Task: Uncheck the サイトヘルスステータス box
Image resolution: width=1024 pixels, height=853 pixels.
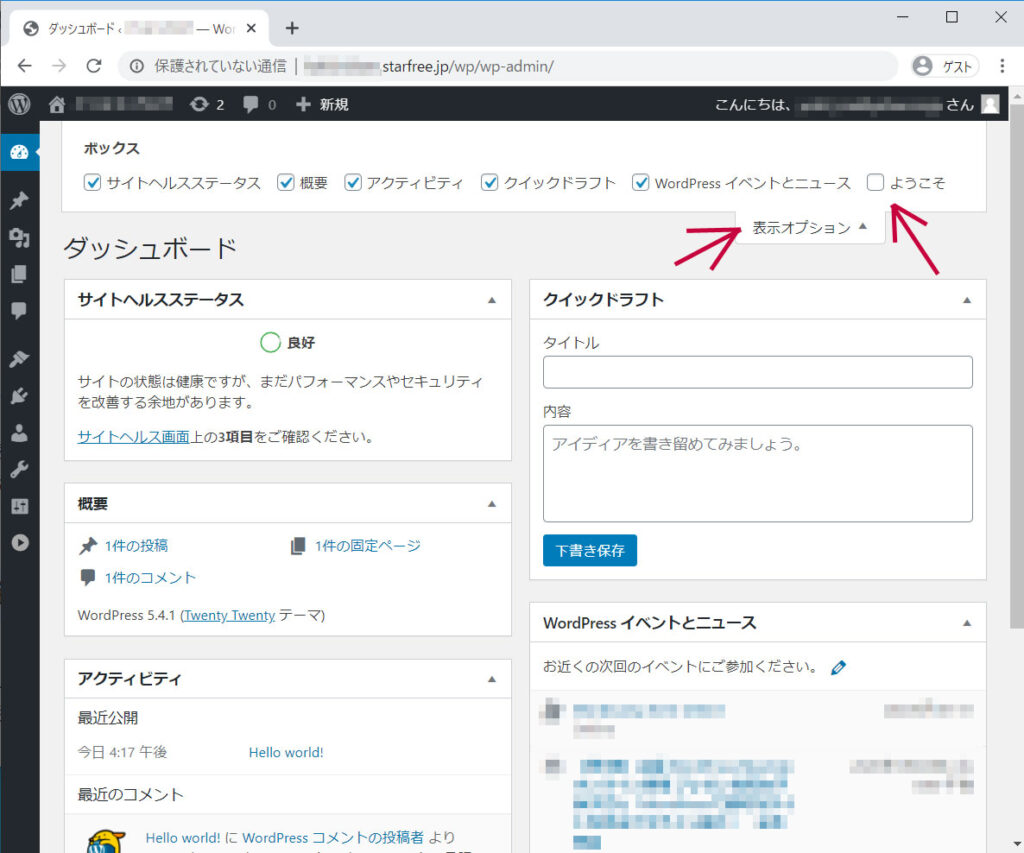Action: (93, 183)
